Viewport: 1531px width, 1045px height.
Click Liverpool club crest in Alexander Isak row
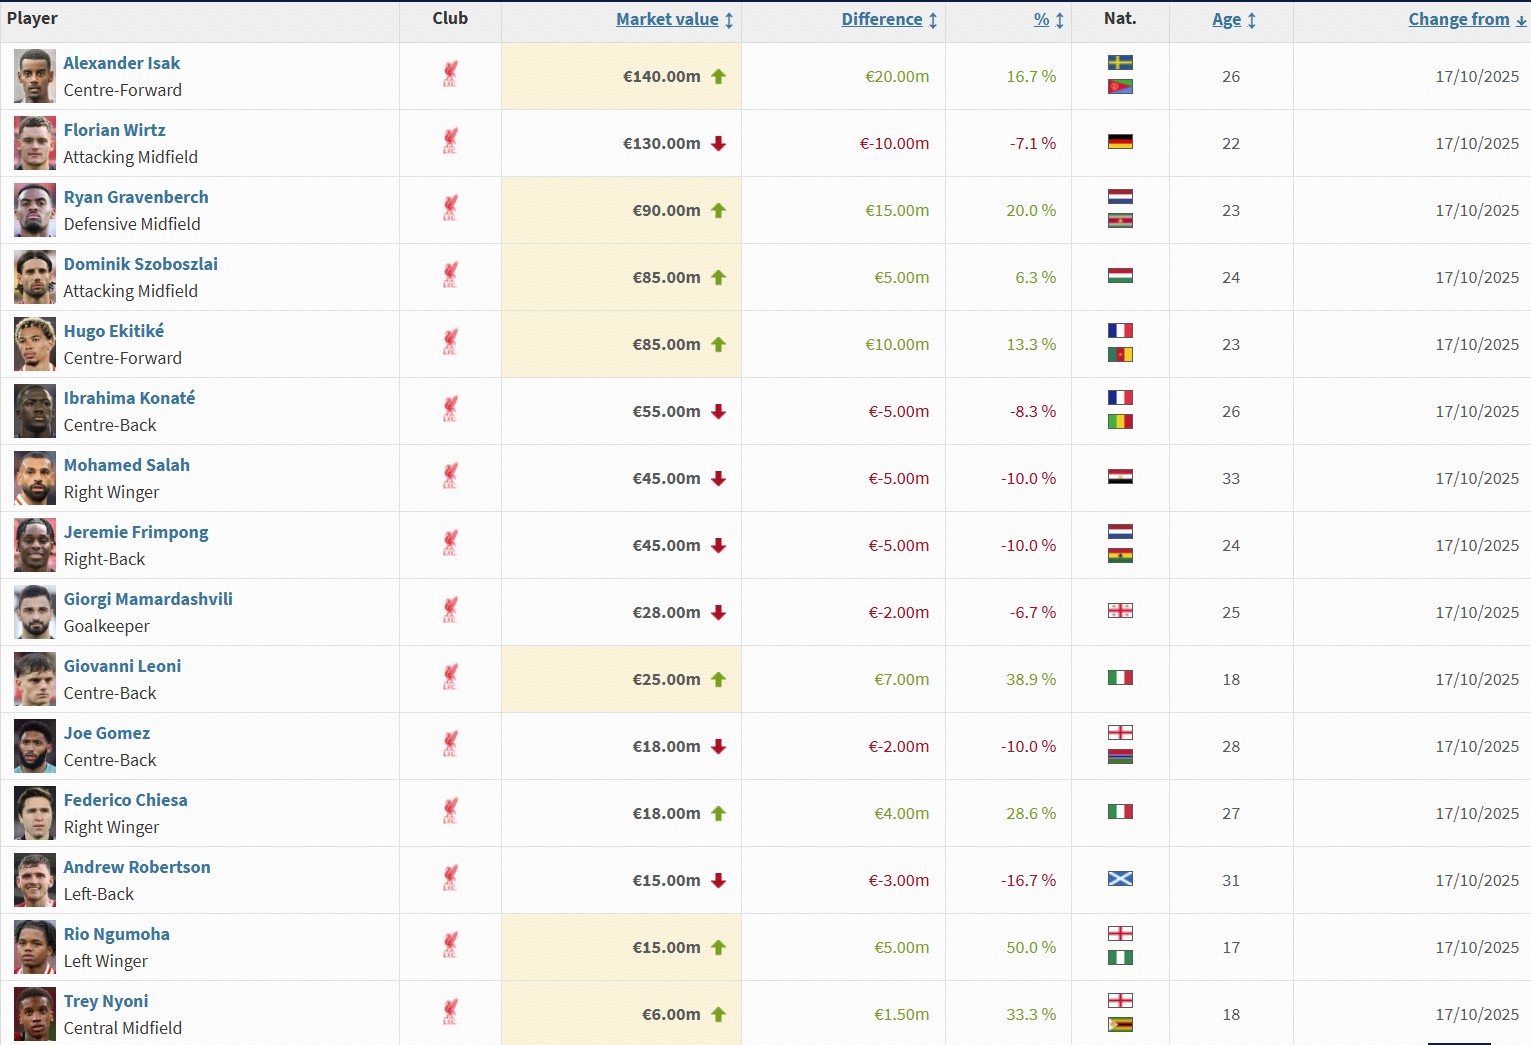click(450, 75)
